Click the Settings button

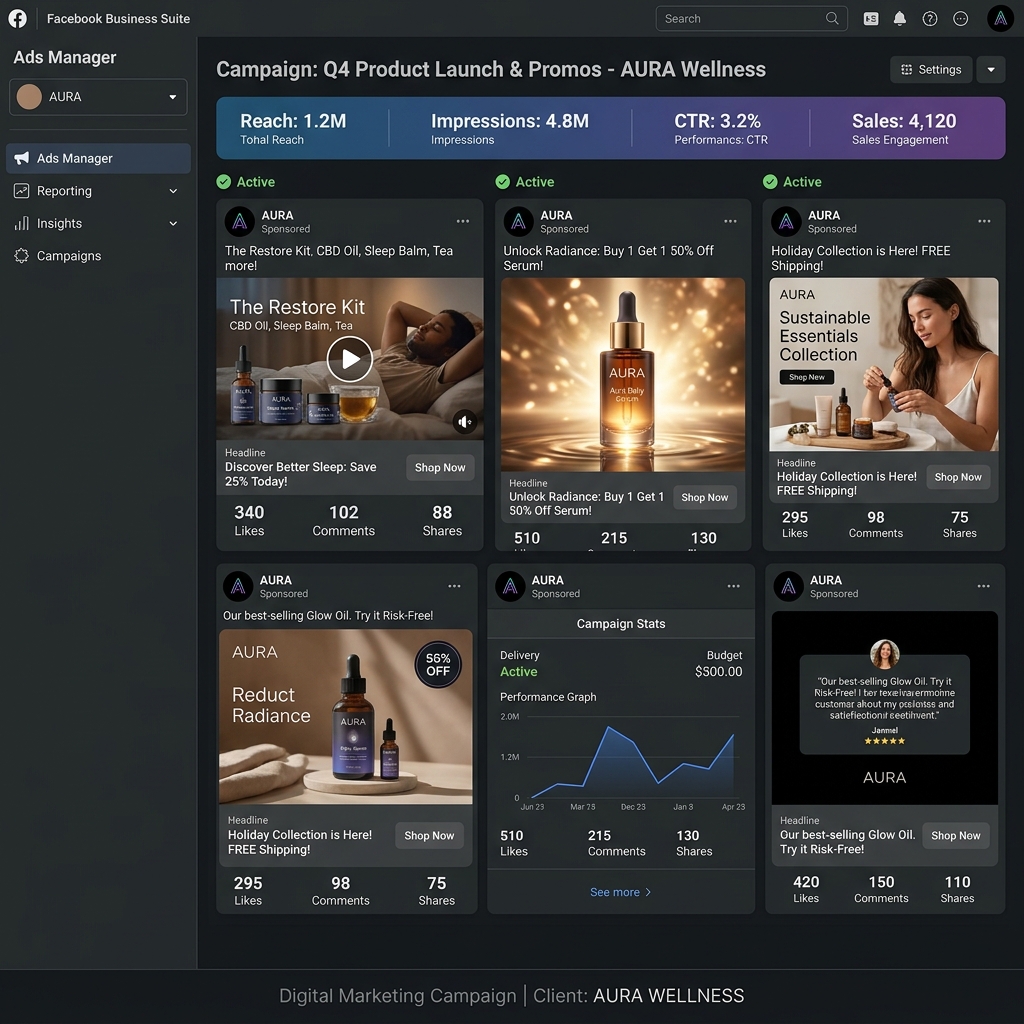[x=931, y=69]
